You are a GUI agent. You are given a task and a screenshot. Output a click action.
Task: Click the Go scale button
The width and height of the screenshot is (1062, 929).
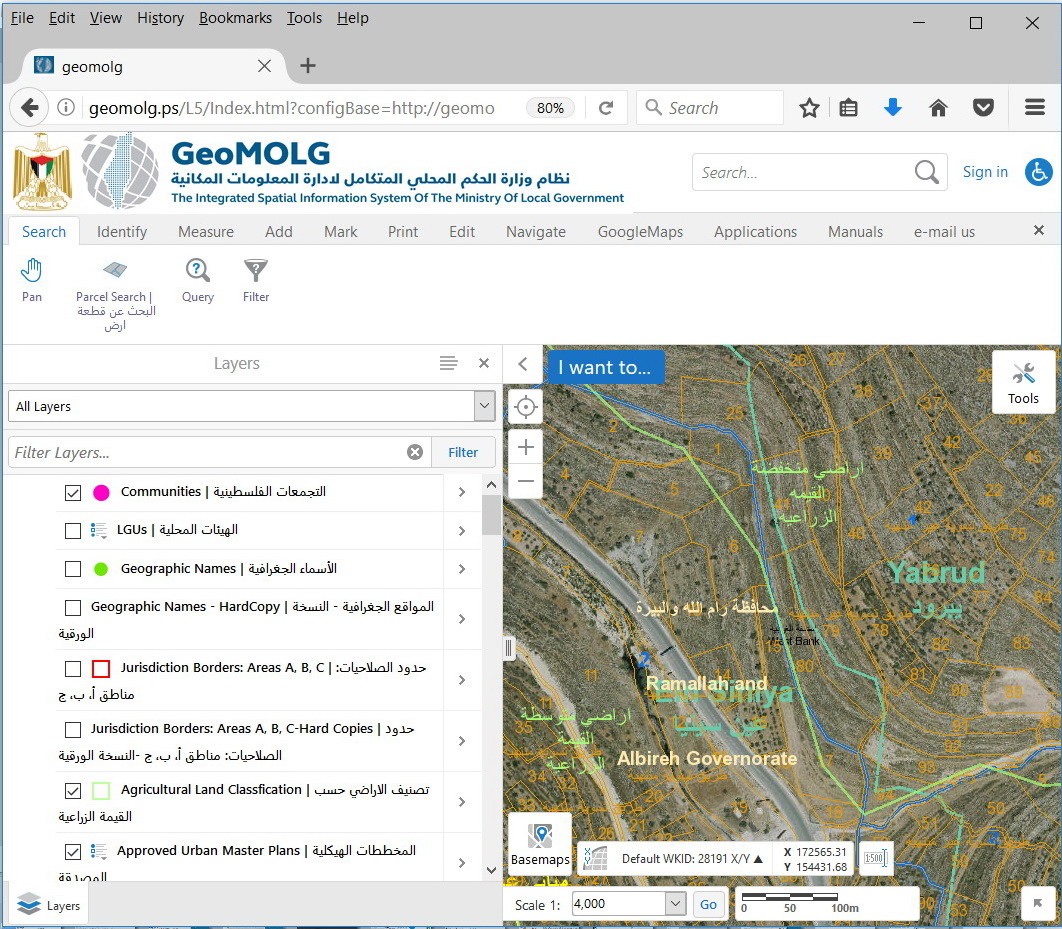tap(708, 904)
